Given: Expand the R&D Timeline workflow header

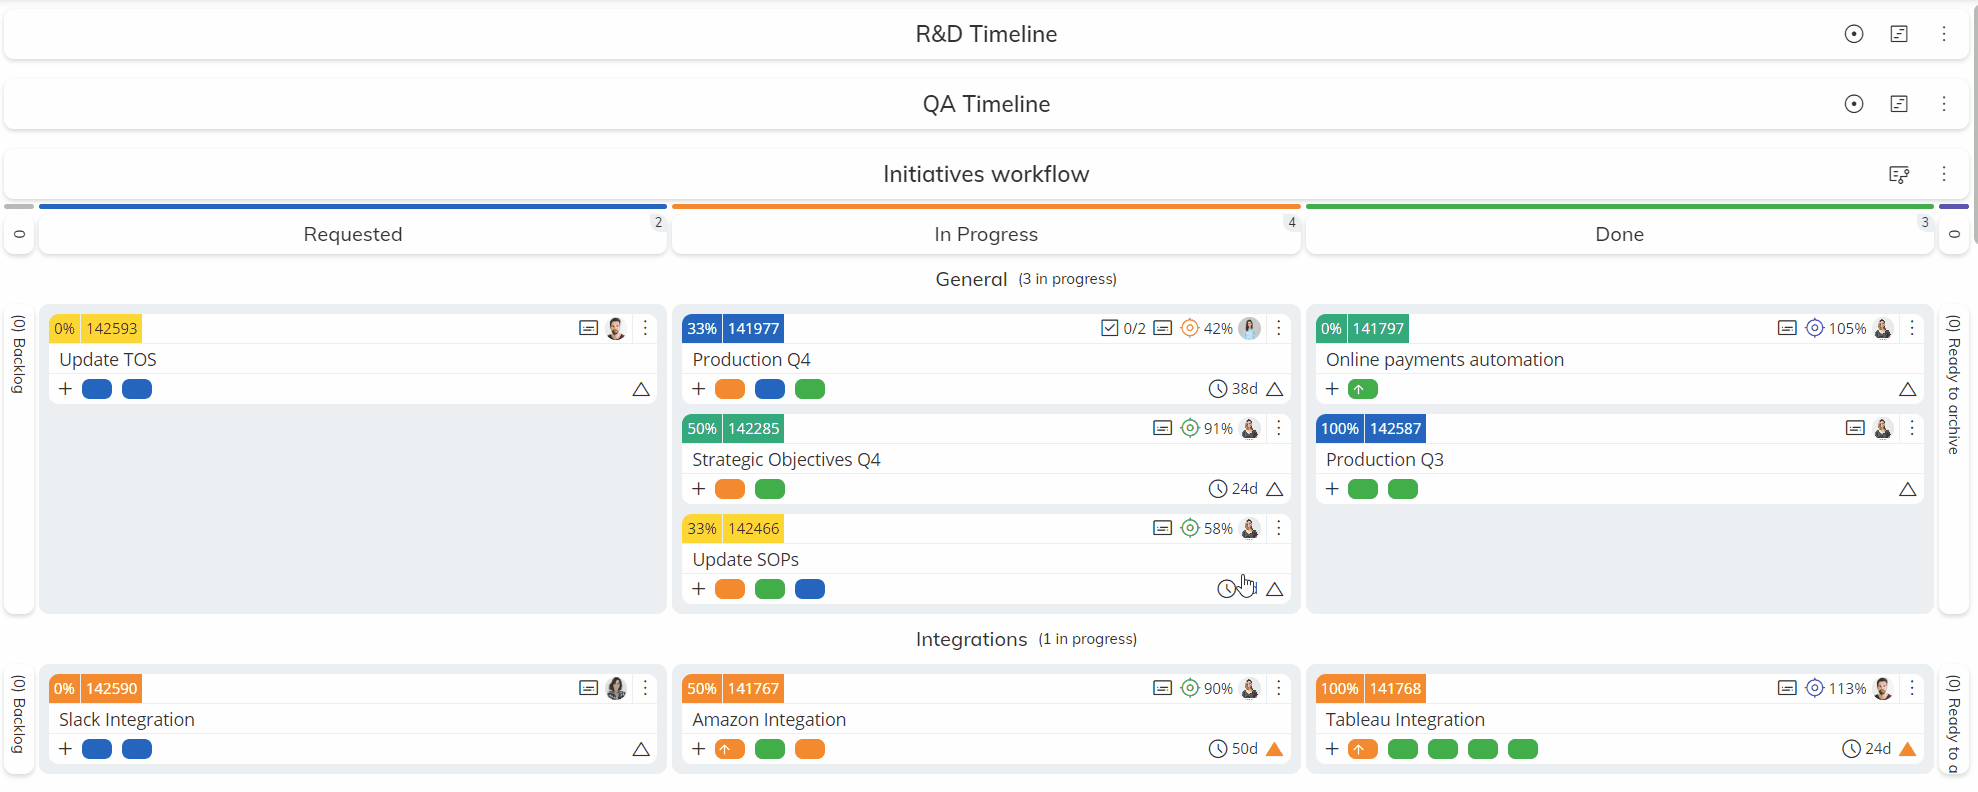Looking at the screenshot, I should [986, 34].
